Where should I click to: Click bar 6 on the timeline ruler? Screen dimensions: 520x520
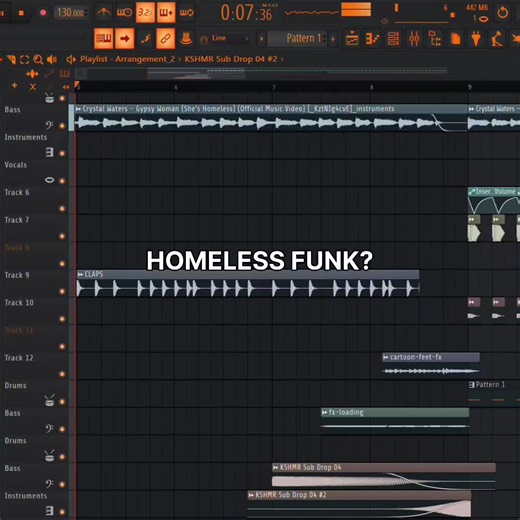coord(176,87)
